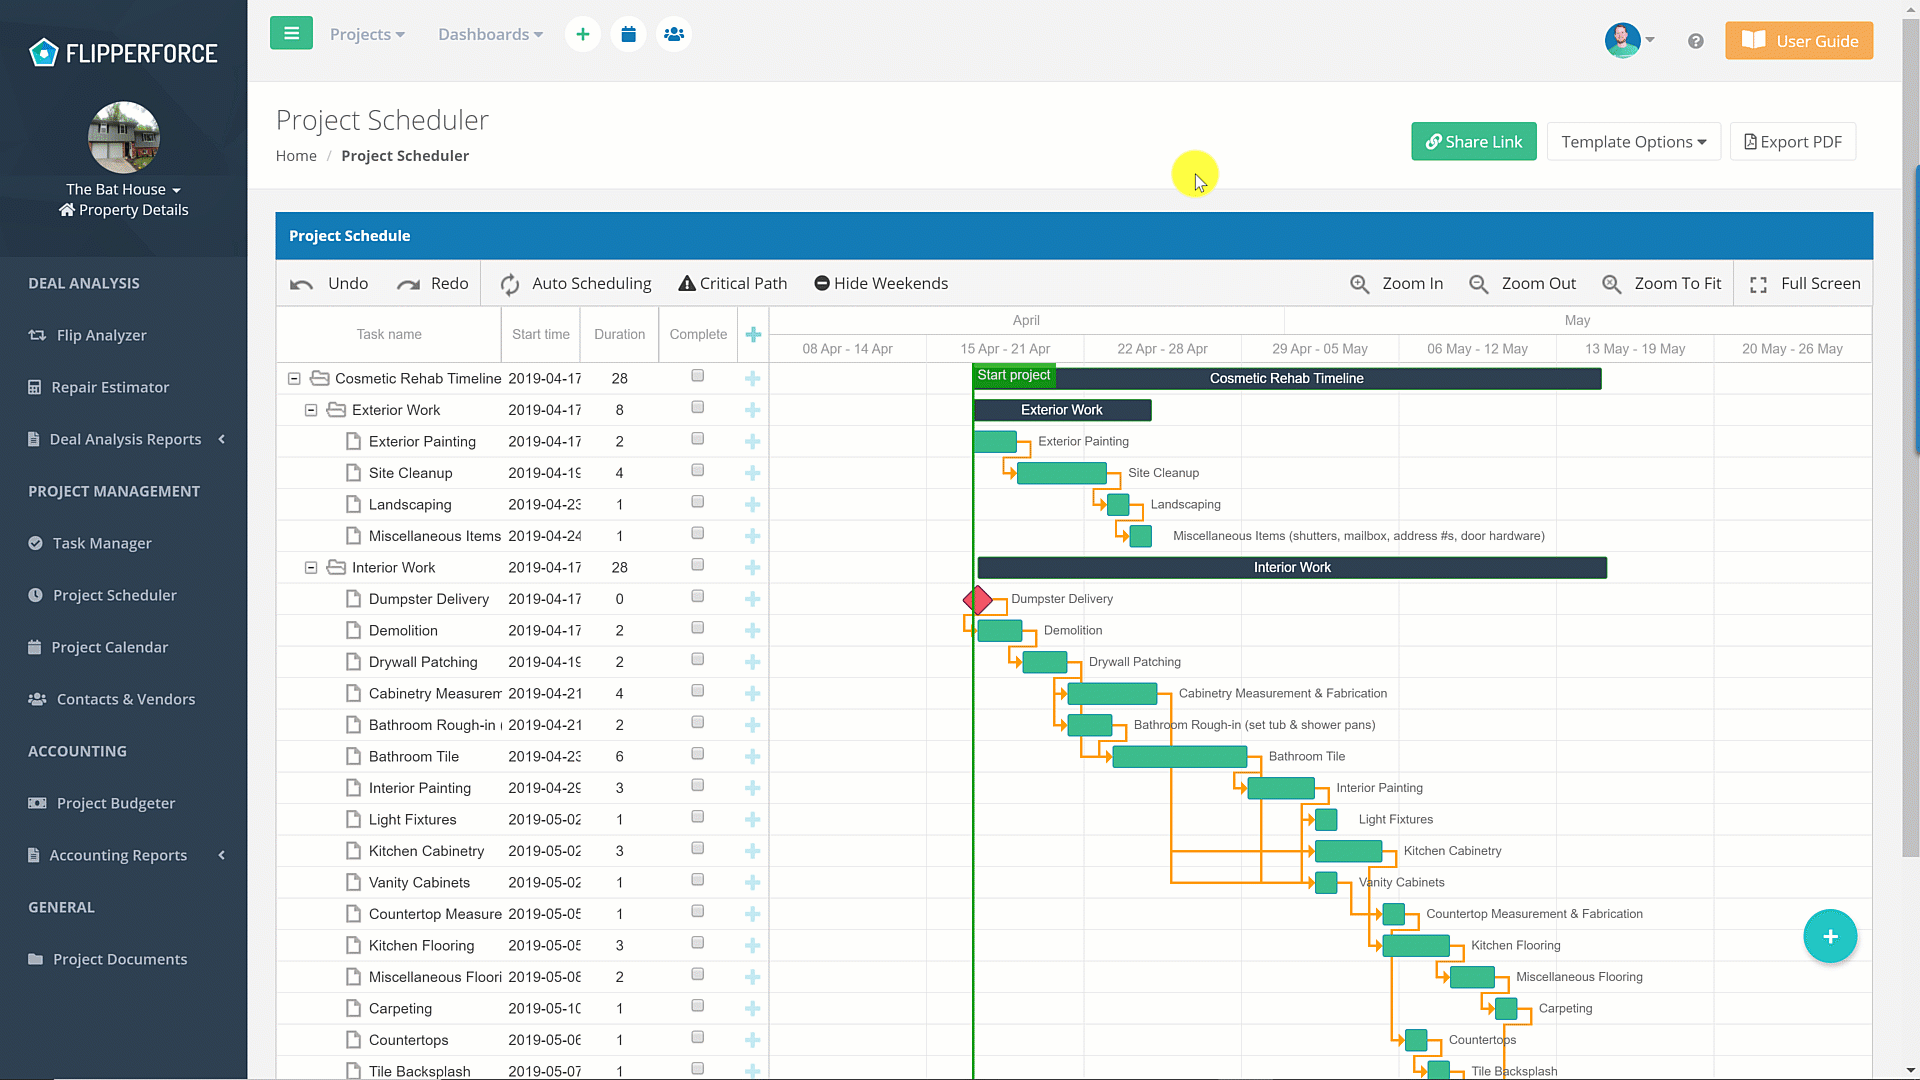
Task: Open Project Budgeter in sidebar
Action: tap(115, 803)
